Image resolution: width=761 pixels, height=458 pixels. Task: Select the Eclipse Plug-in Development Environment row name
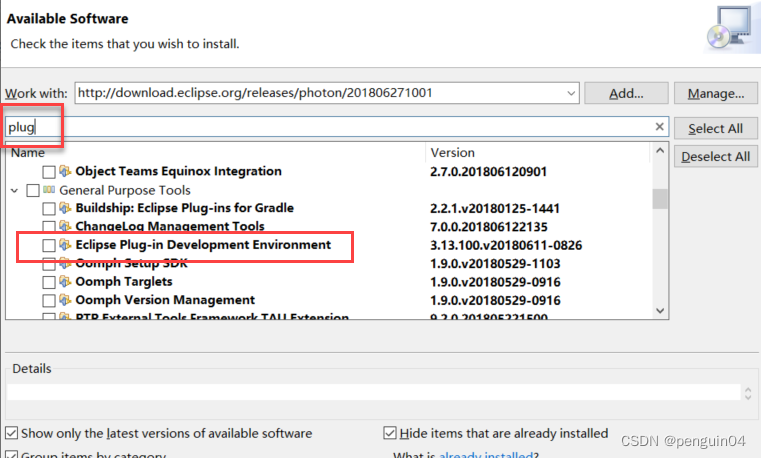coord(203,245)
